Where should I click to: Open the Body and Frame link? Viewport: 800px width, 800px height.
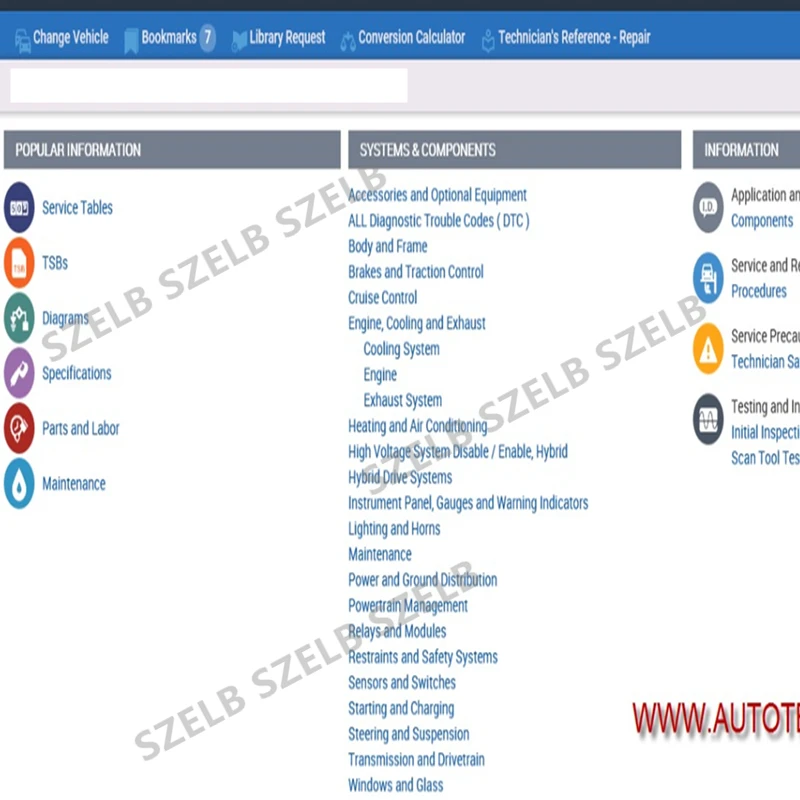click(x=388, y=246)
